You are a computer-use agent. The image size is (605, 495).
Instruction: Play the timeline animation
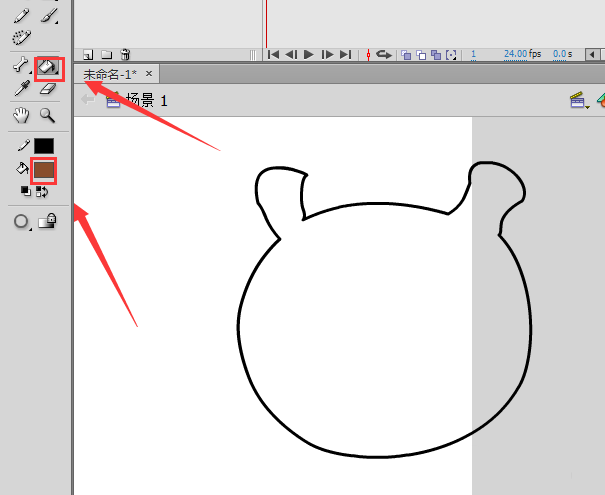(x=309, y=54)
